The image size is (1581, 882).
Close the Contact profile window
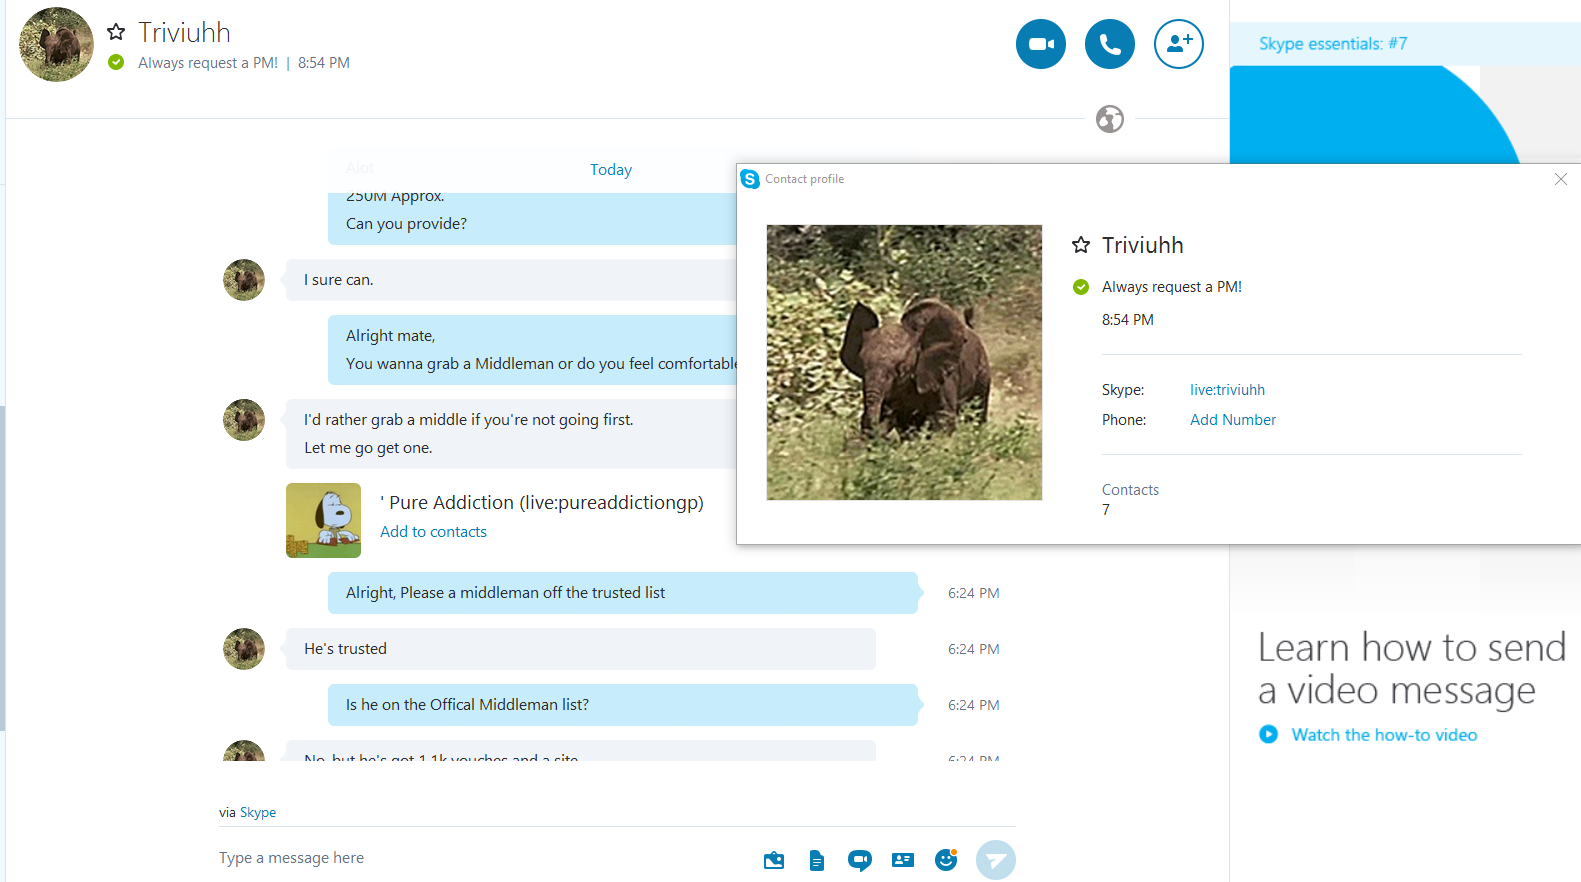(1561, 179)
